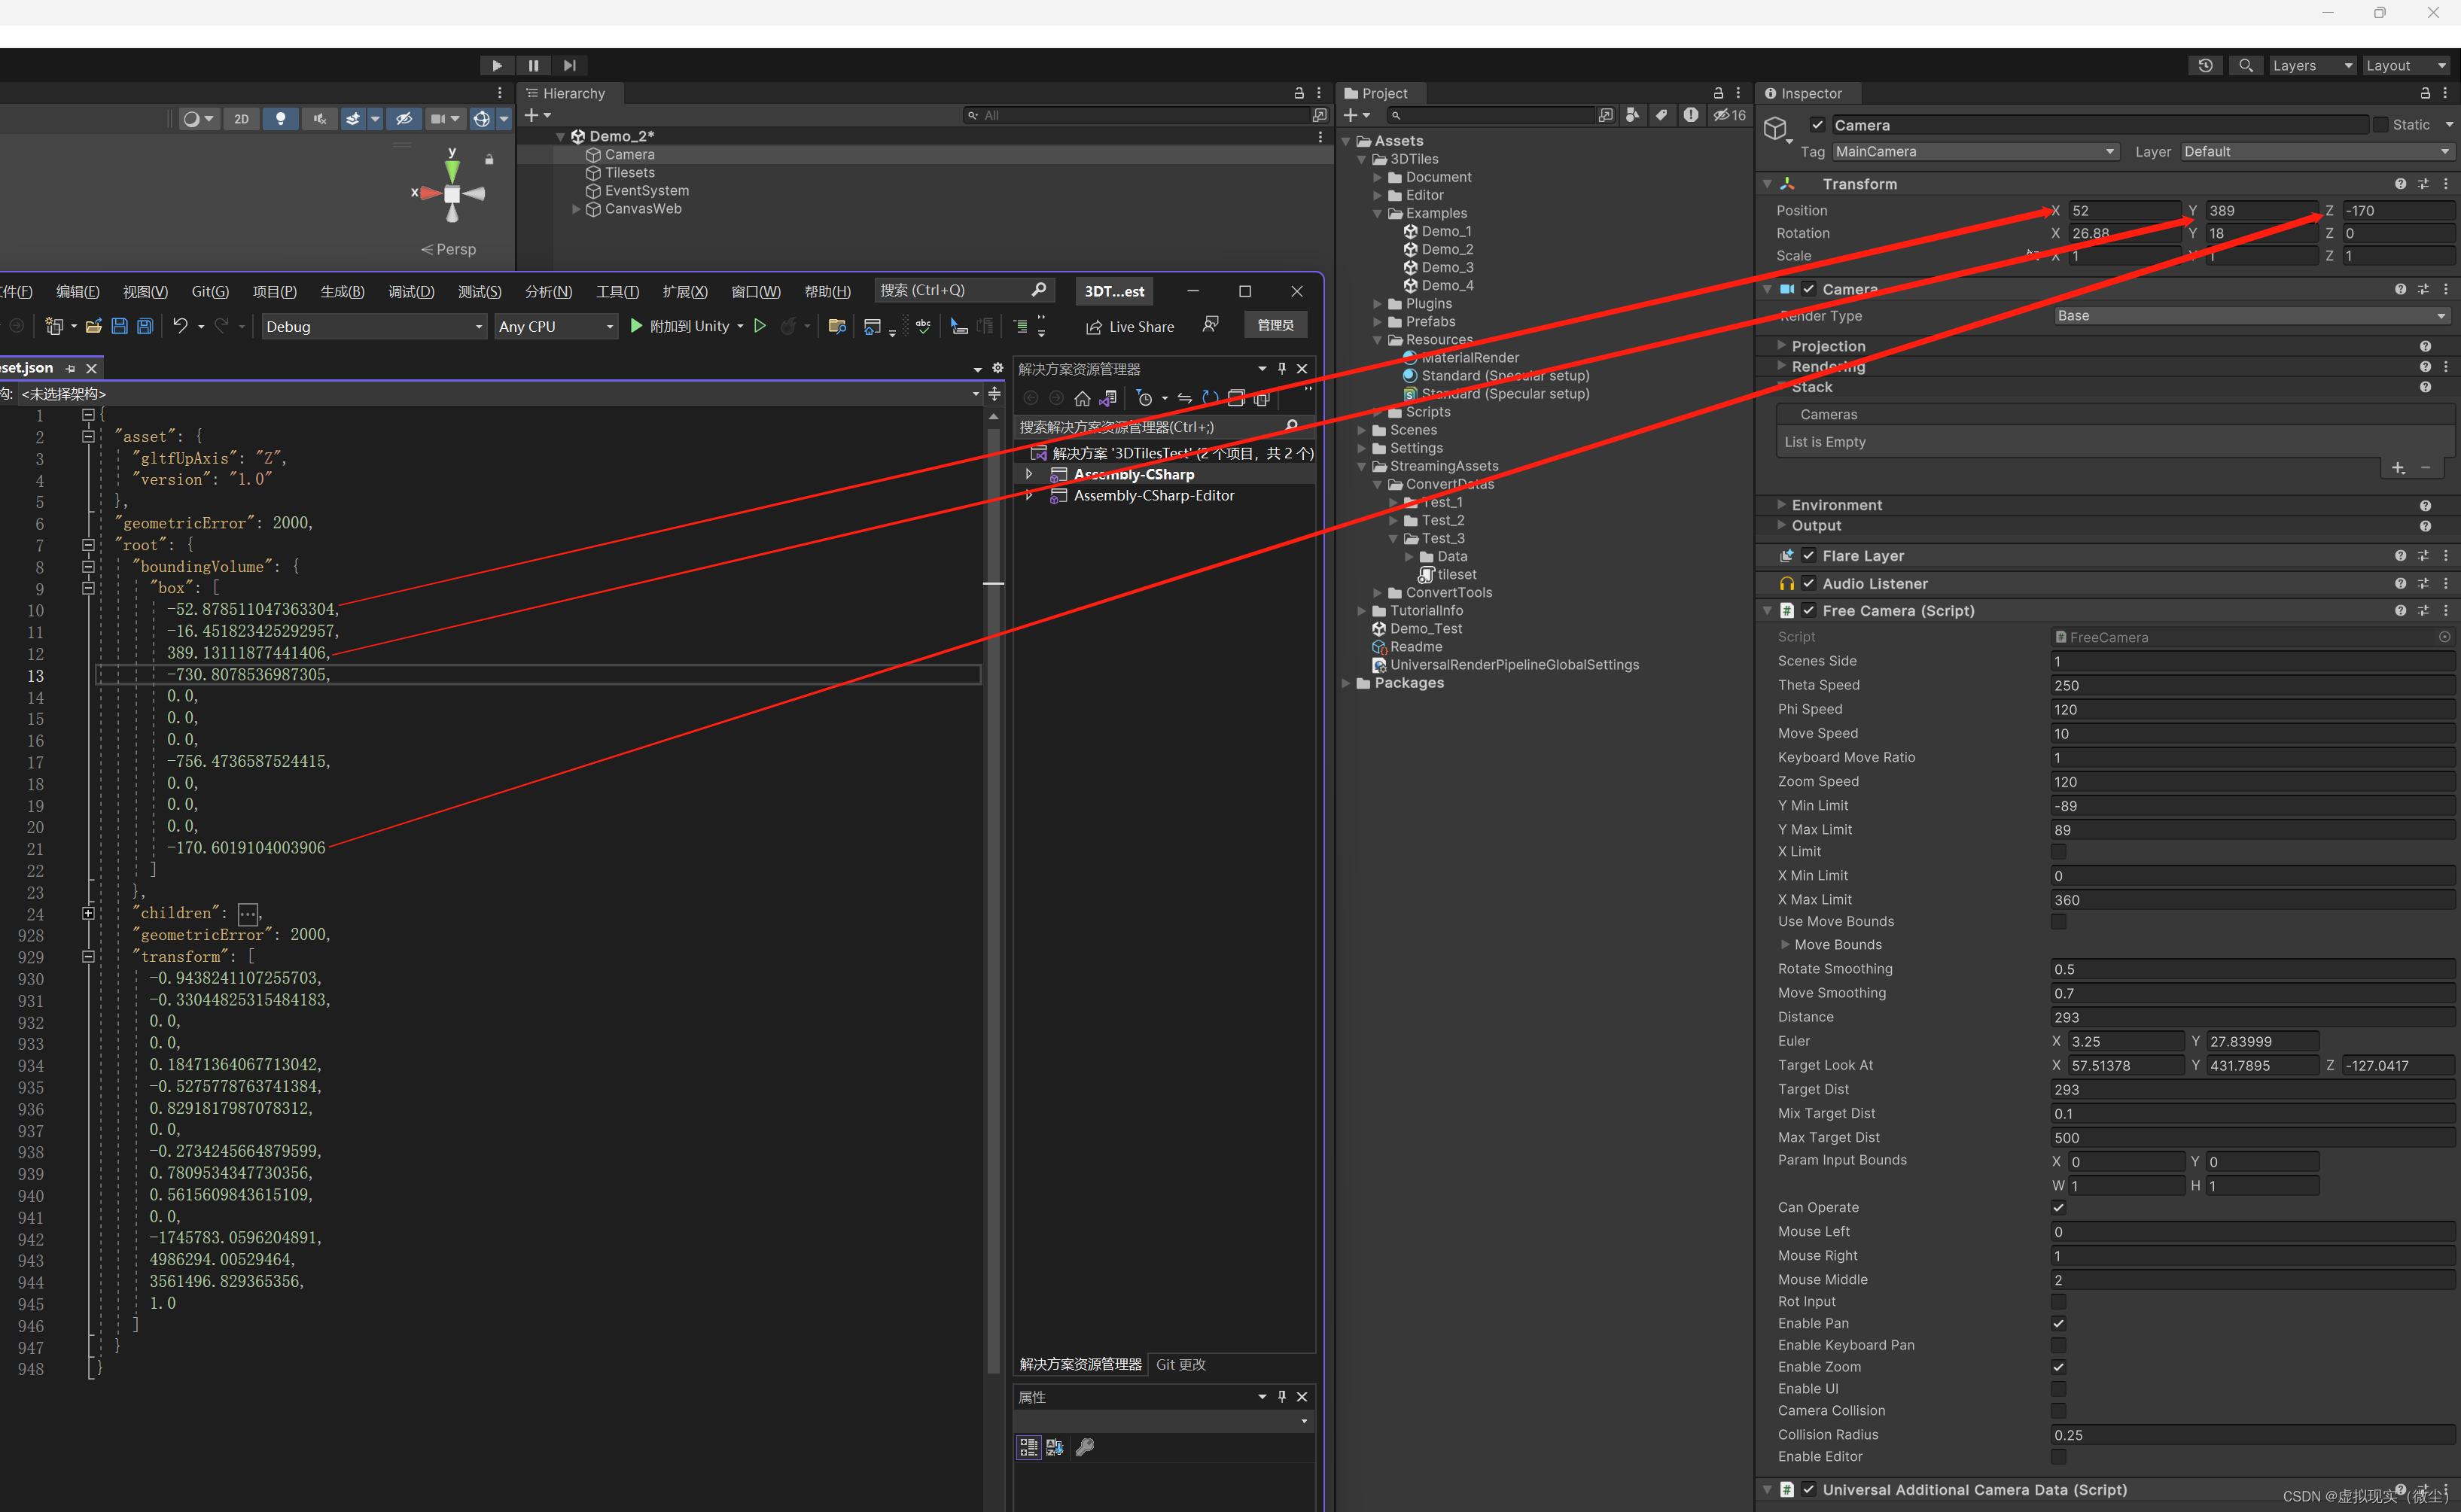Switch Scene view to 2D mode

(x=241, y=118)
